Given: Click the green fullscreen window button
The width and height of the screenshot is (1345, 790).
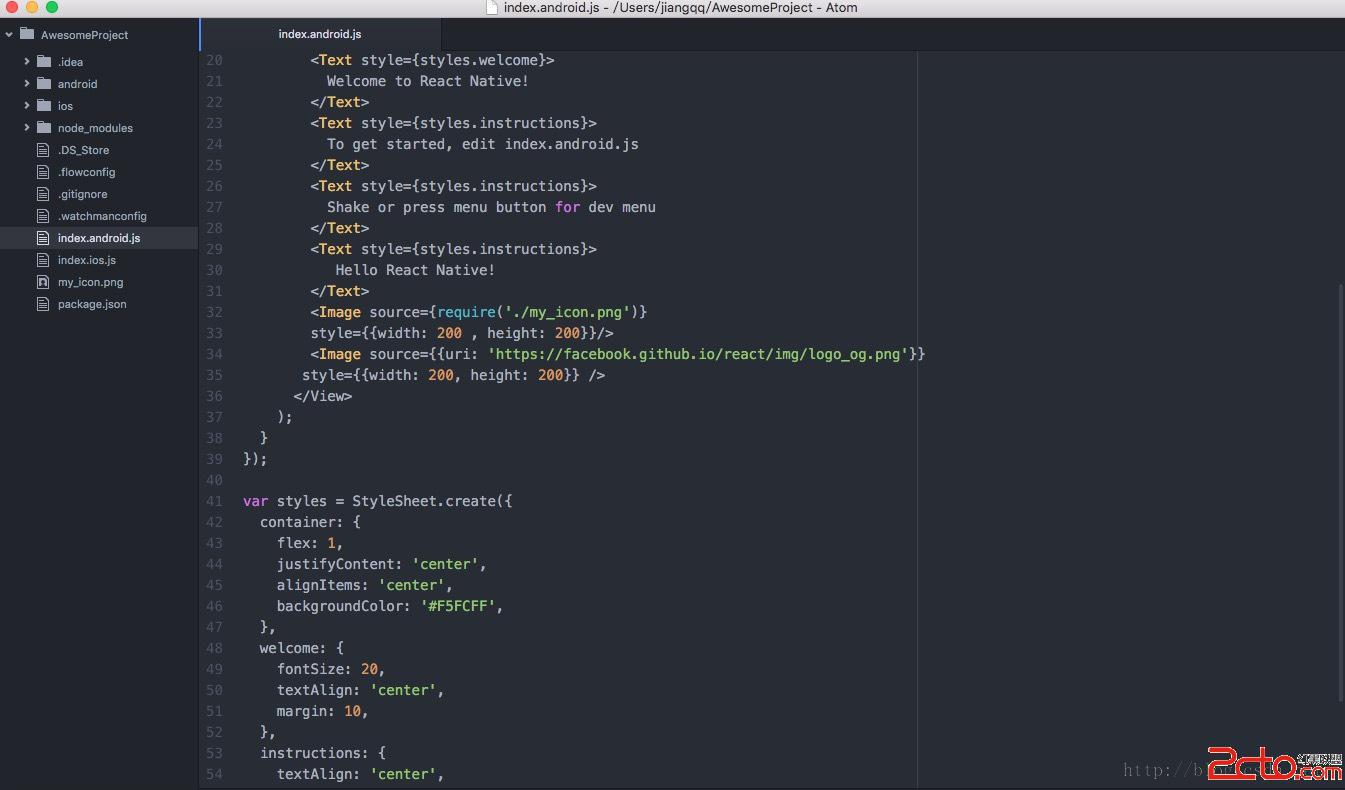Looking at the screenshot, I should coord(52,8).
